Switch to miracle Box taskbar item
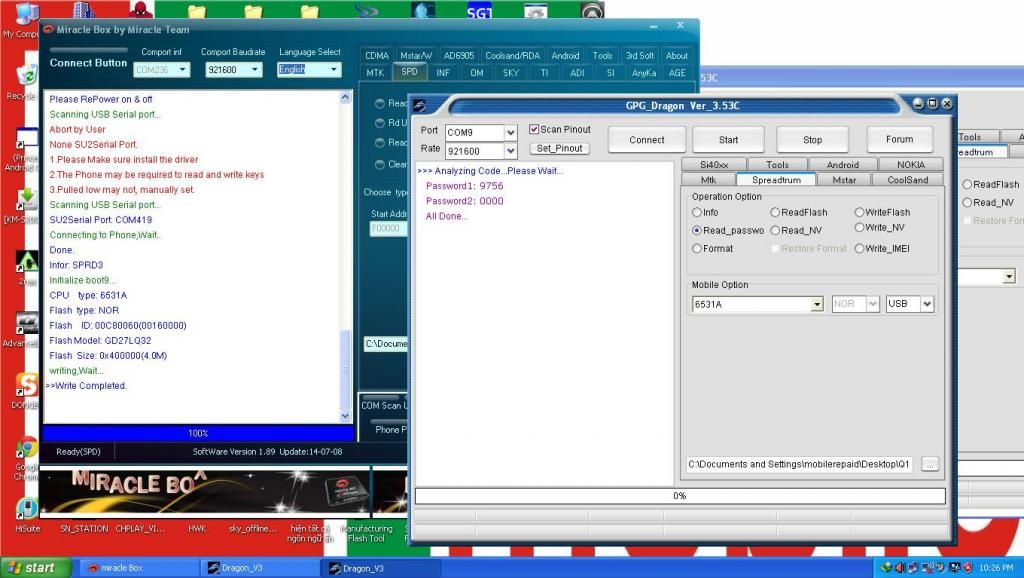This screenshot has height=578, width=1024. (137, 568)
